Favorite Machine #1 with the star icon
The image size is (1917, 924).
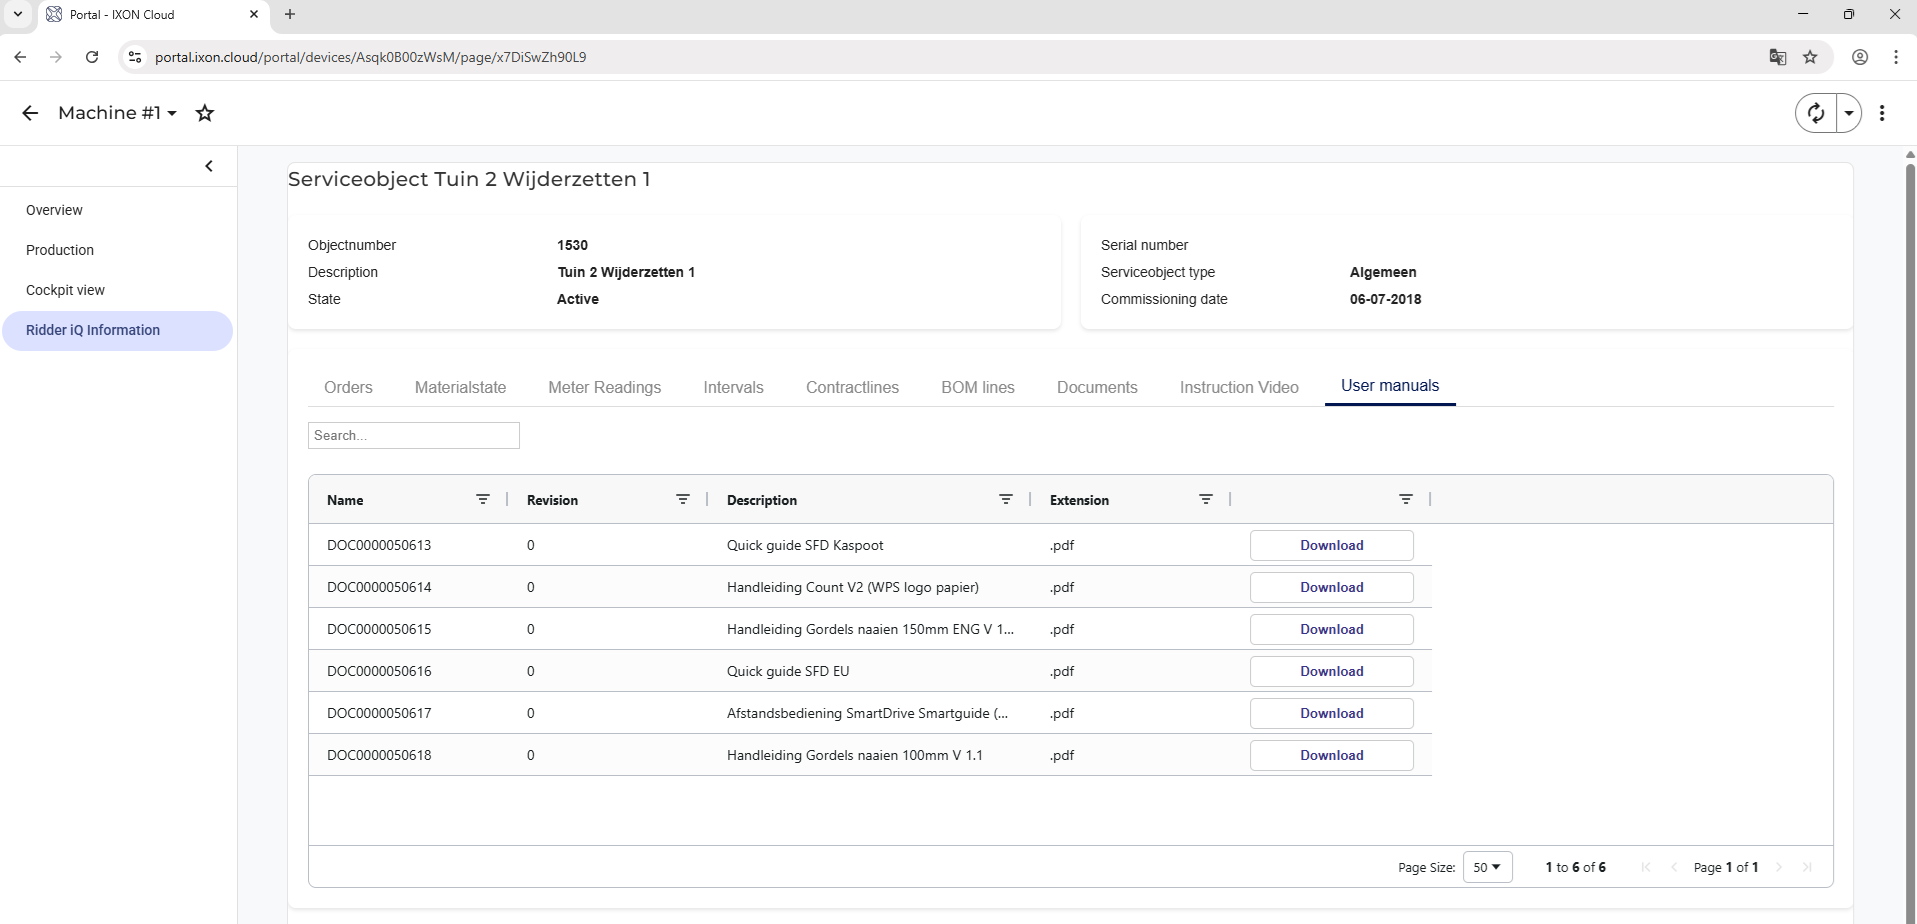click(205, 113)
